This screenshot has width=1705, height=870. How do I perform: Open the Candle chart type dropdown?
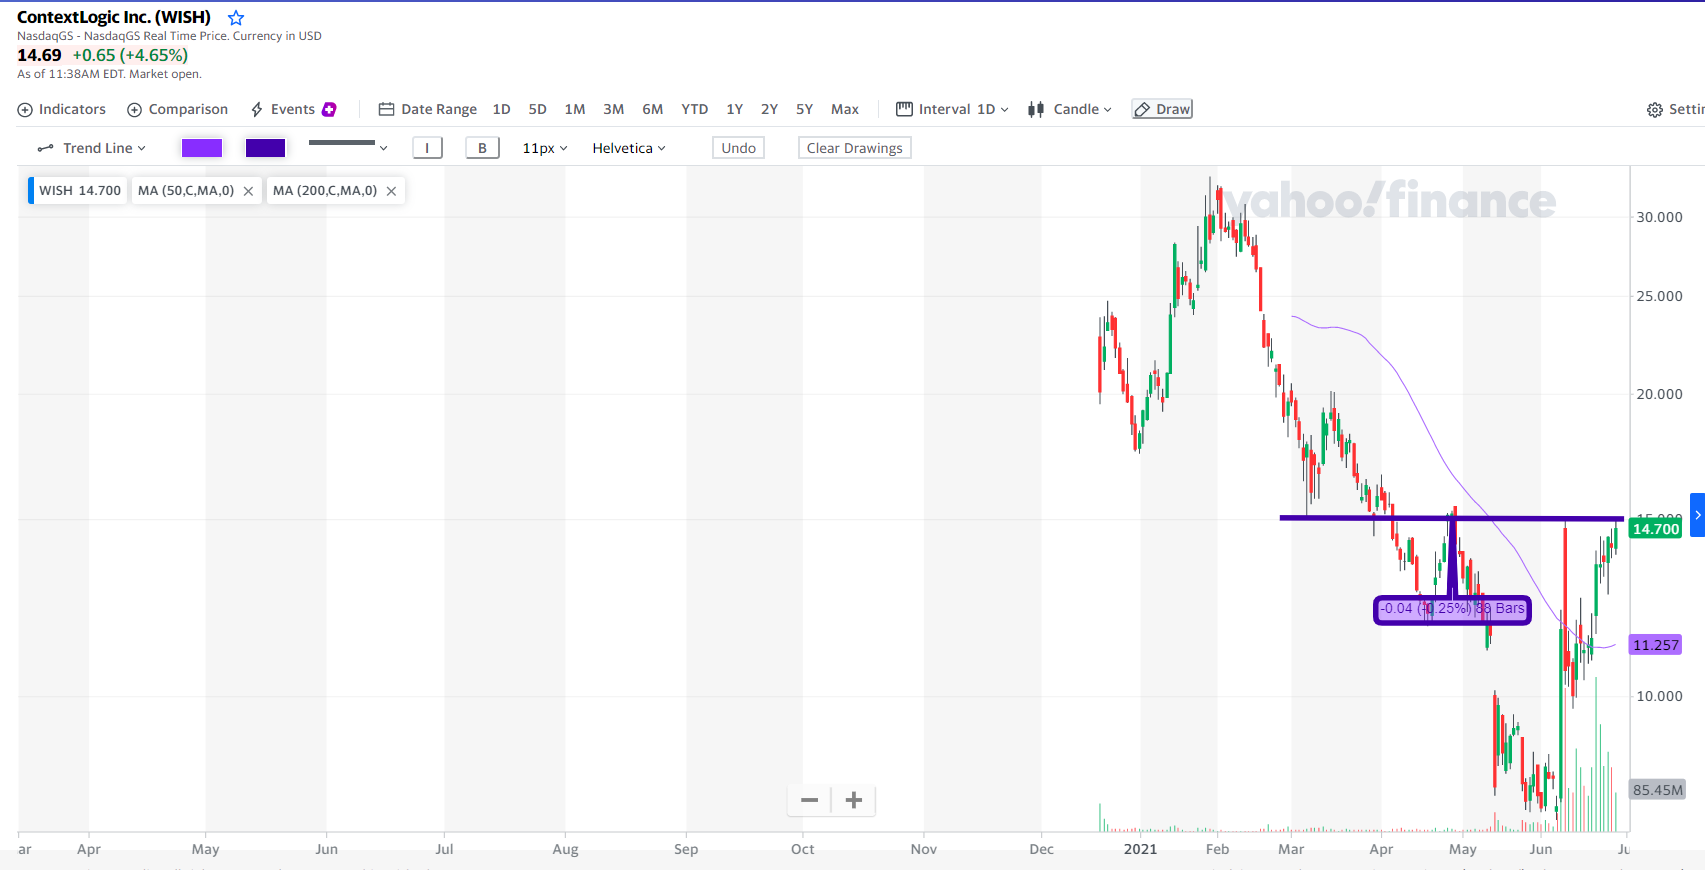pyautogui.click(x=1070, y=109)
